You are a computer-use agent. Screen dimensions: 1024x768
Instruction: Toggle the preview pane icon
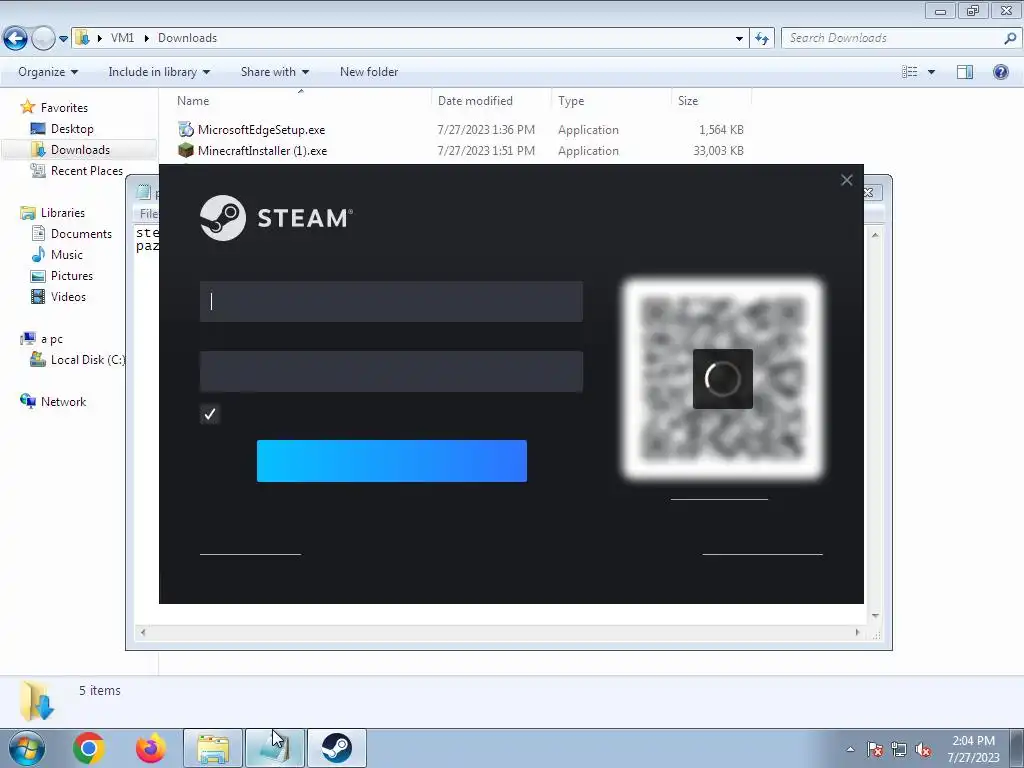pos(965,72)
